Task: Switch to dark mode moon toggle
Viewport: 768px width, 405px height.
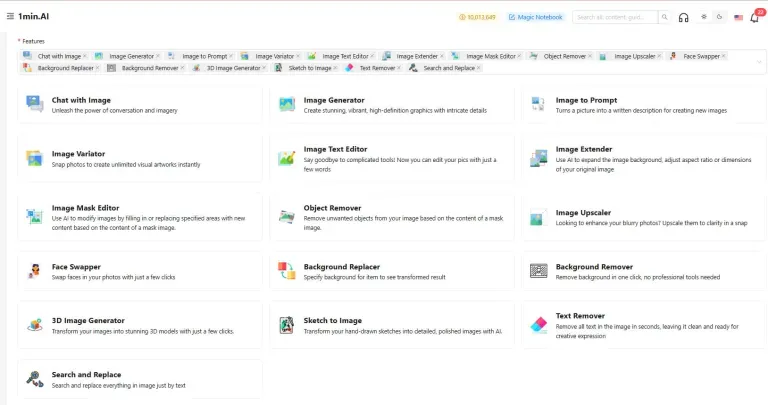Action: coord(720,17)
